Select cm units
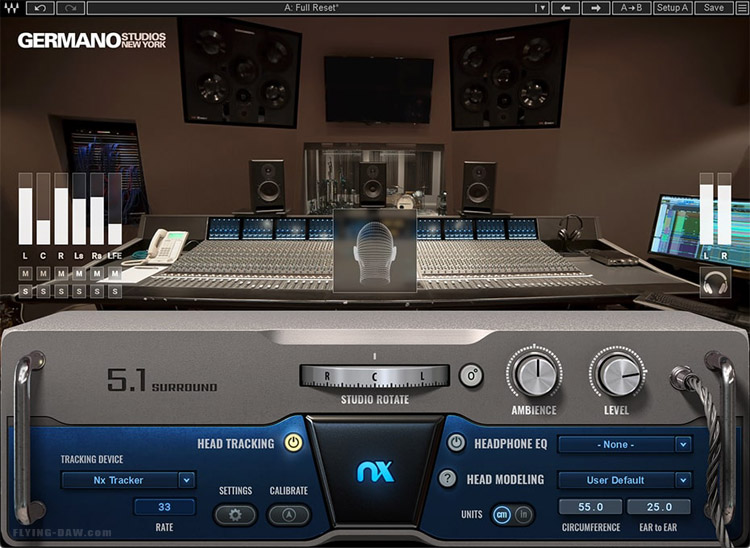The width and height of the screenshot is (750, 548). click(502, 515)
